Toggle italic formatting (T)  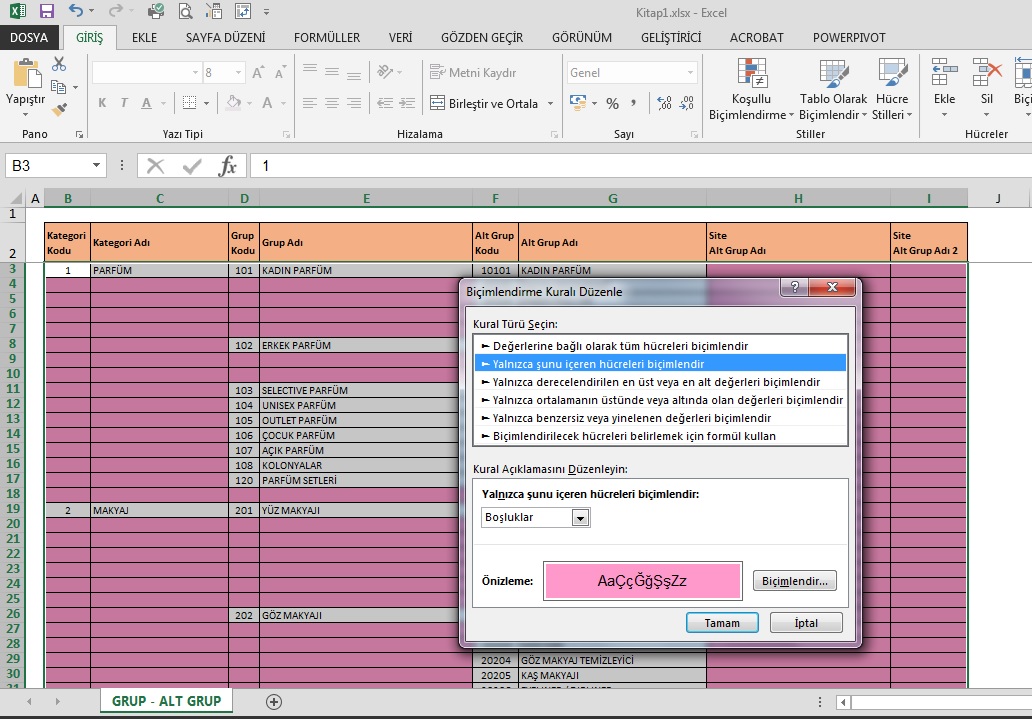124,103
